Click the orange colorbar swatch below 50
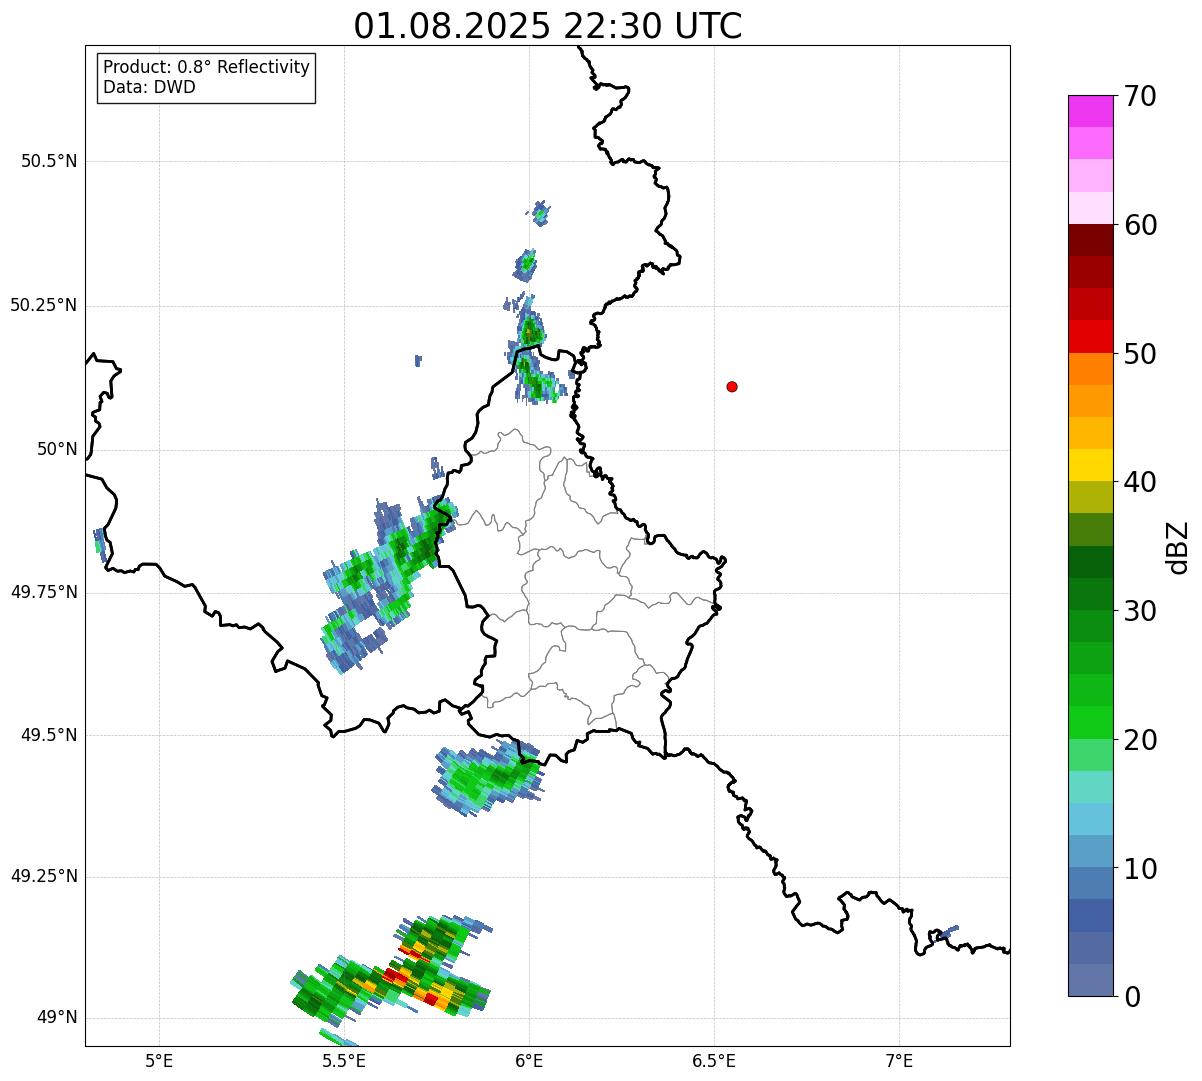Screen dimensions: 1202x1081 tap(1090, 369)
